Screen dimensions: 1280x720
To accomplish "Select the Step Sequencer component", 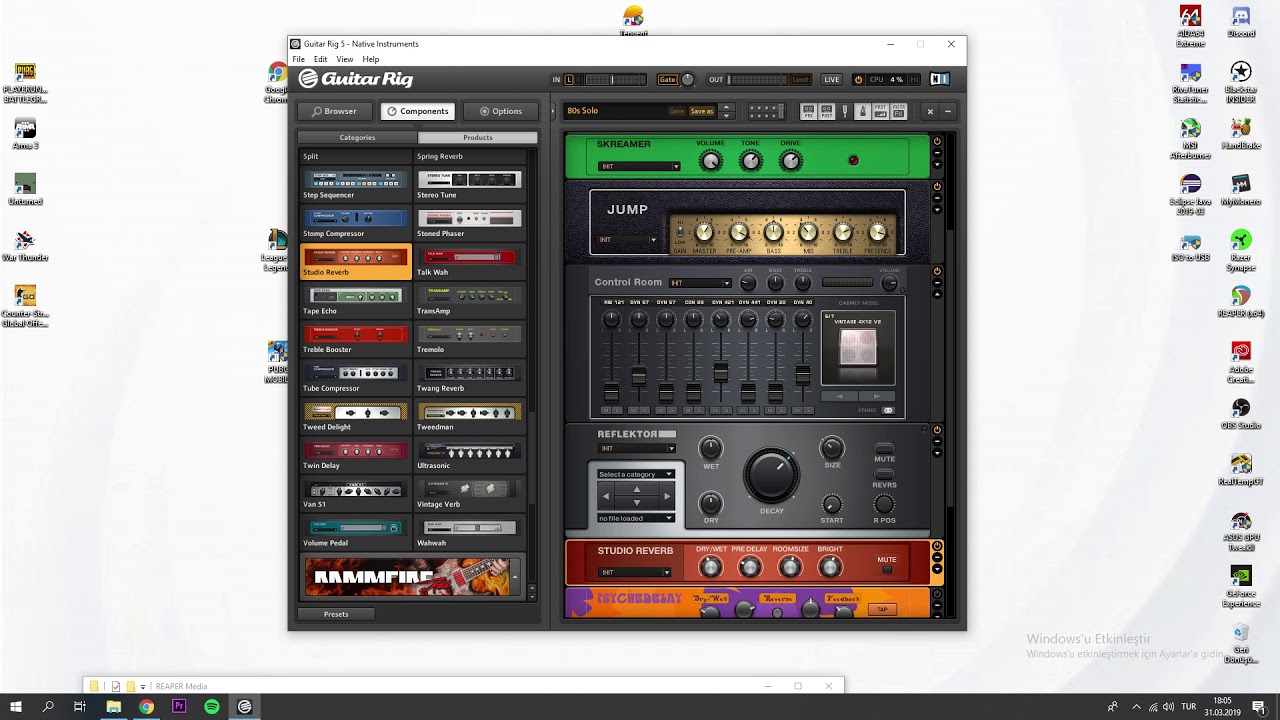I will click(356, 184).
